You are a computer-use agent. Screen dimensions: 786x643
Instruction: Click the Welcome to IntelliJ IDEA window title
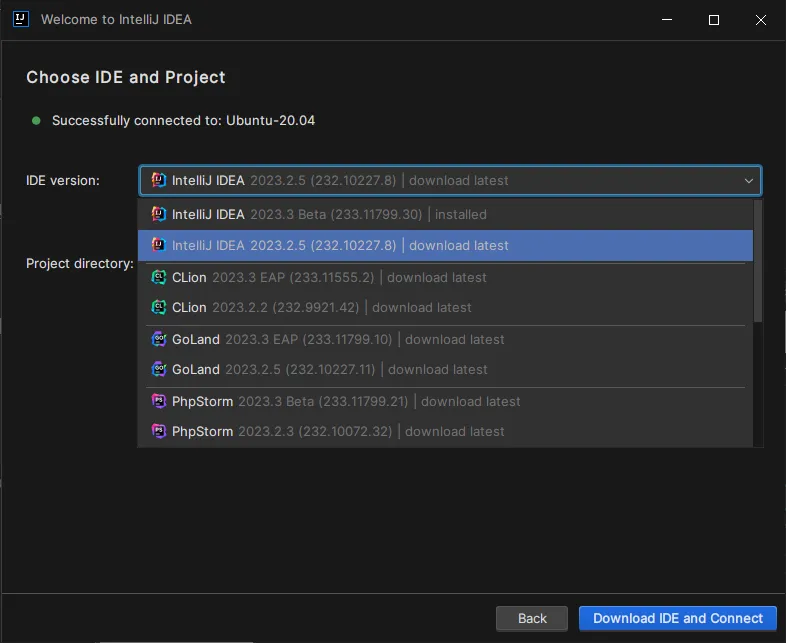tap(116, 20)
